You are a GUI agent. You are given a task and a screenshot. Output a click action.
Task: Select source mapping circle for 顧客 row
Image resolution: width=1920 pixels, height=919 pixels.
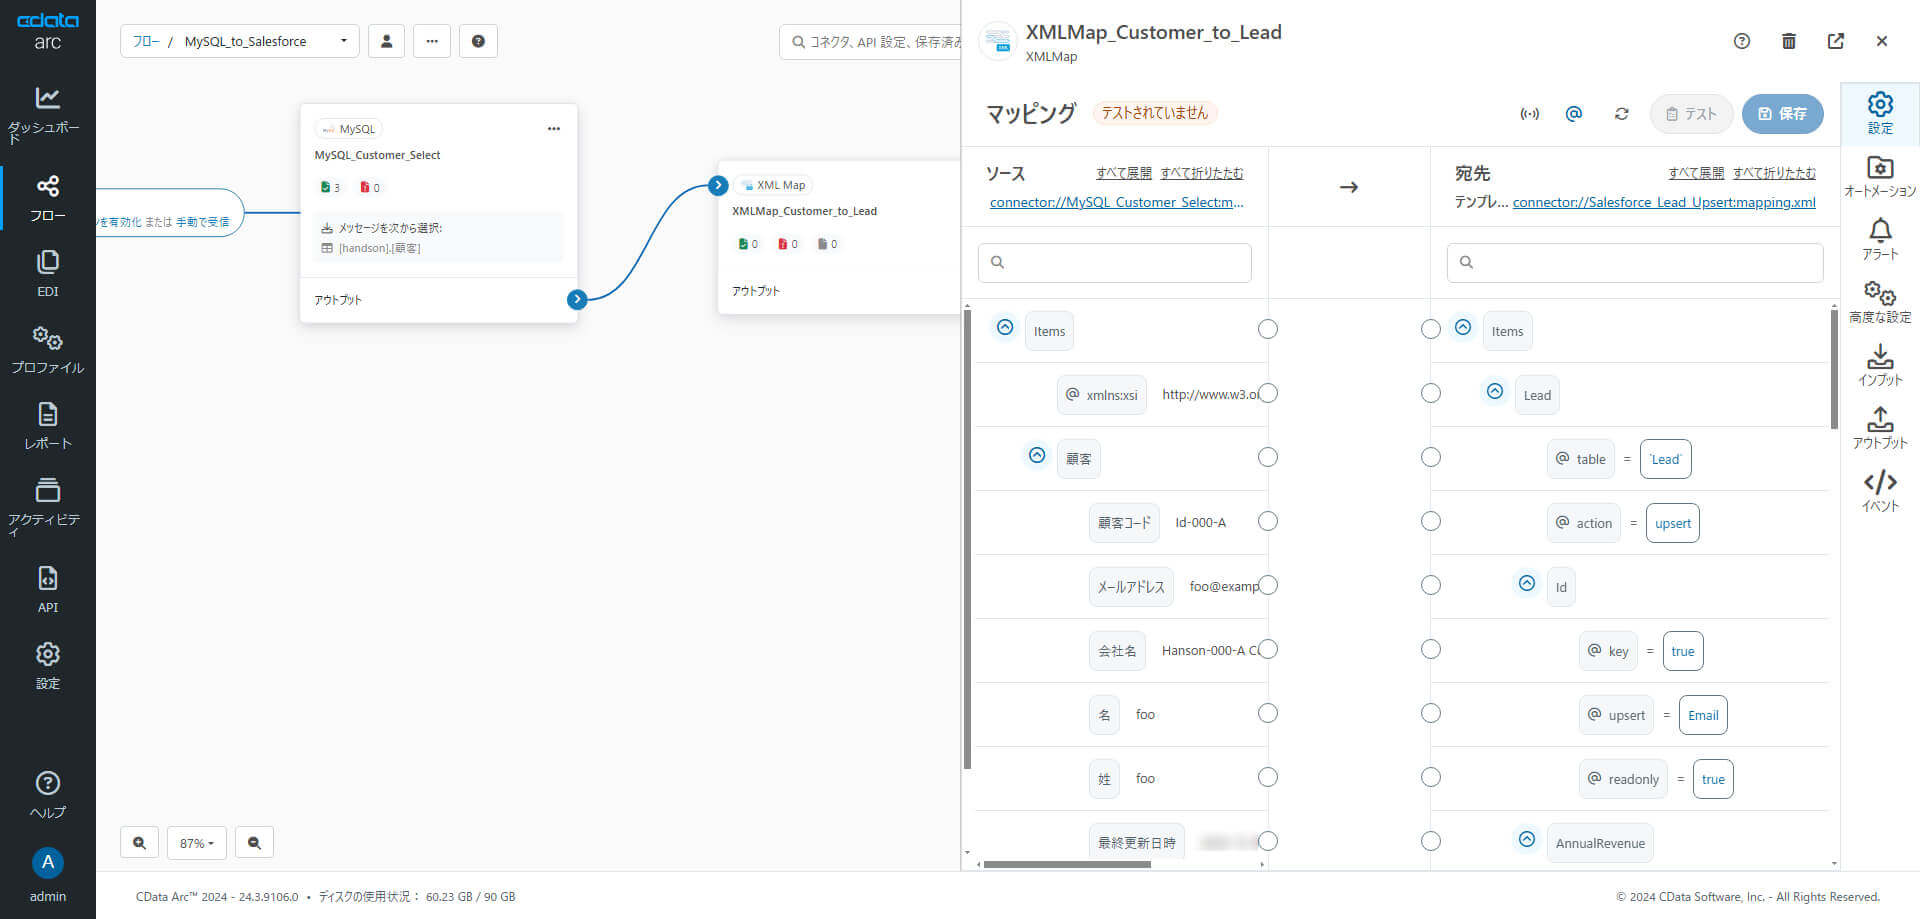tap(1268, 457)
